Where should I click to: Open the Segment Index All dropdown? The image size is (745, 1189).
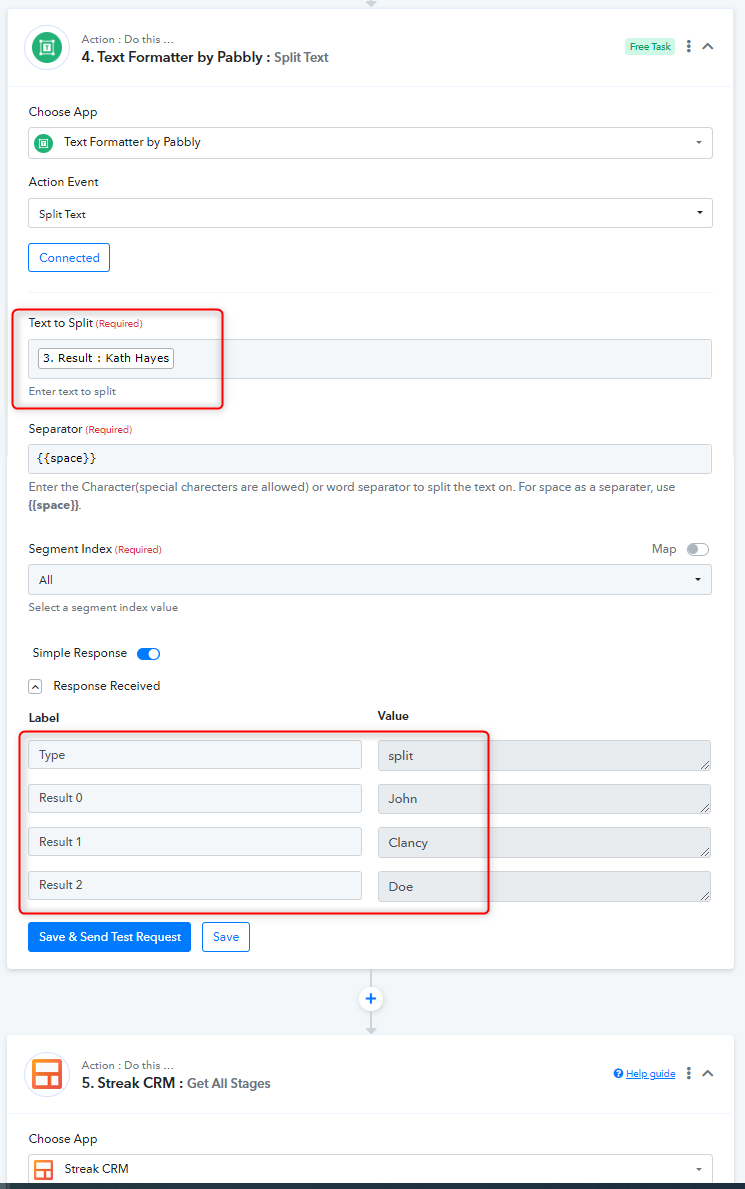point(370,579)
